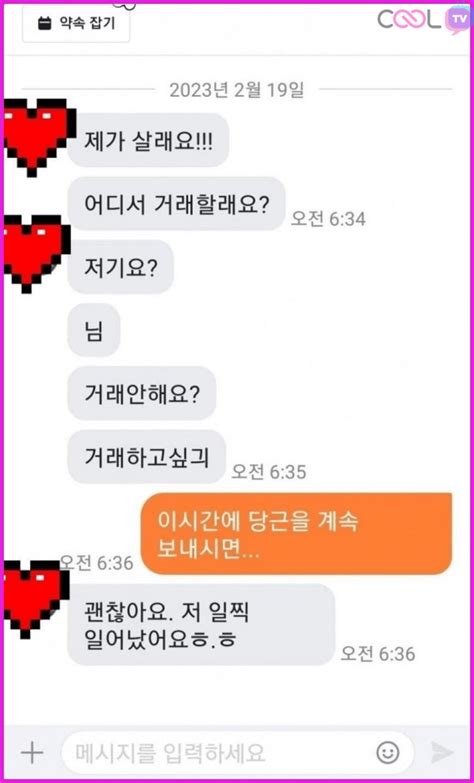474x783 pixels.
Task: Tap the COOL TV logo
Action: tap(424, 19)
